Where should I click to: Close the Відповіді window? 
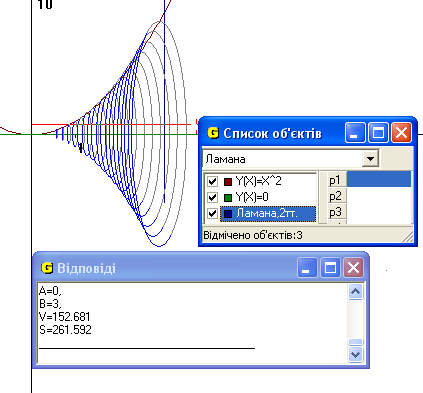(353, 267)
